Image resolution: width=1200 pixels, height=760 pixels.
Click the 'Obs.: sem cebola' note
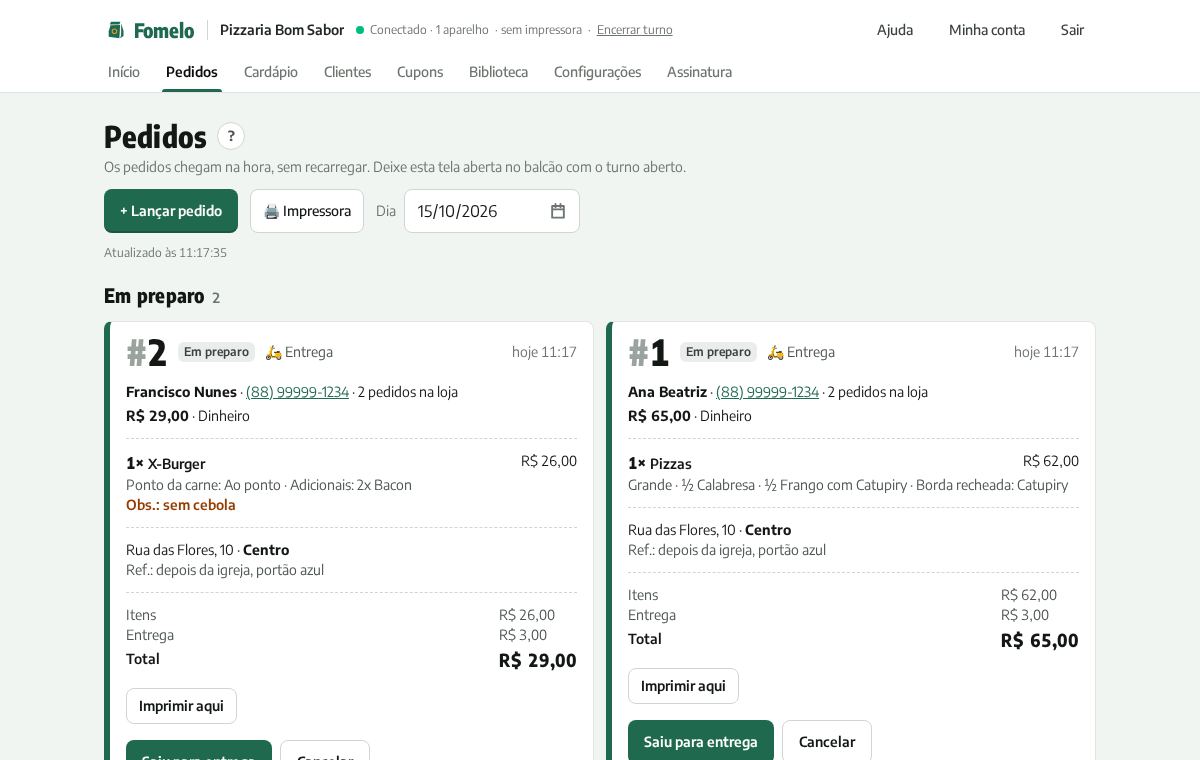coord(181,505)
